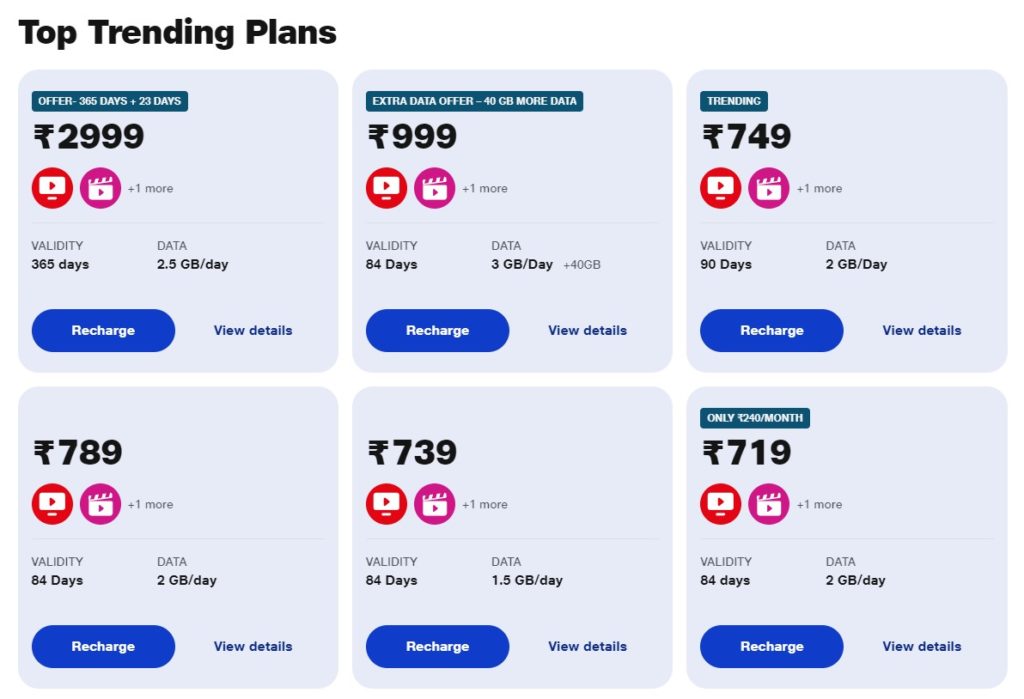Select the pink clapperboard icon on ₹749 plan

769,187
